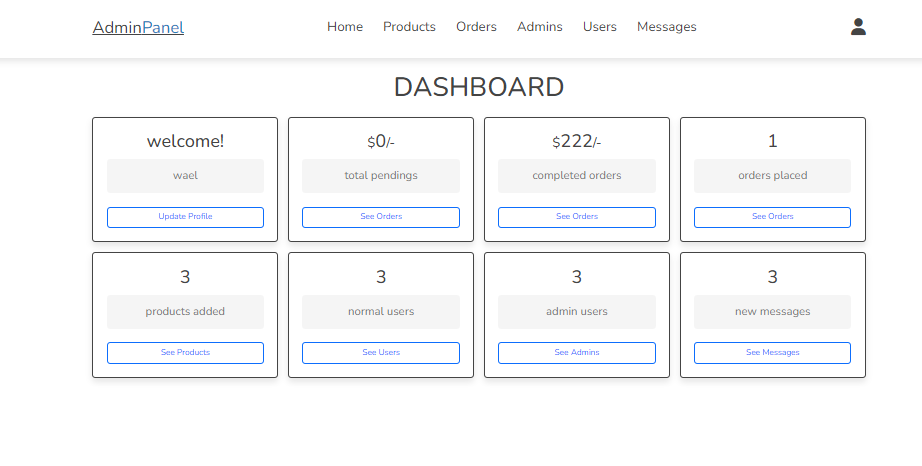922x466 pixels.
Task: Click the number above normal users
Action: click(381, 277)
